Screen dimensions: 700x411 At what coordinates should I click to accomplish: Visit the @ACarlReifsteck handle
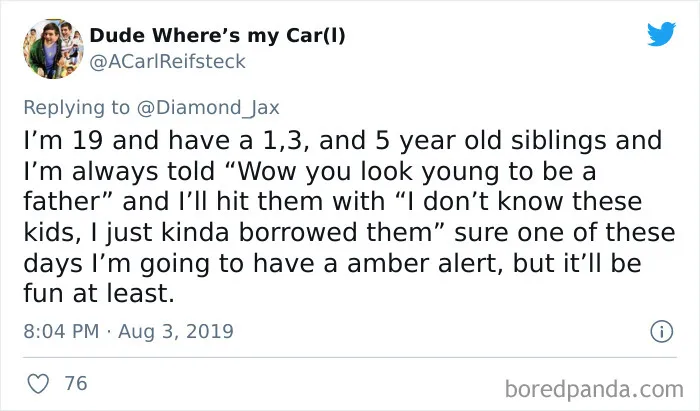coord(167,62)
